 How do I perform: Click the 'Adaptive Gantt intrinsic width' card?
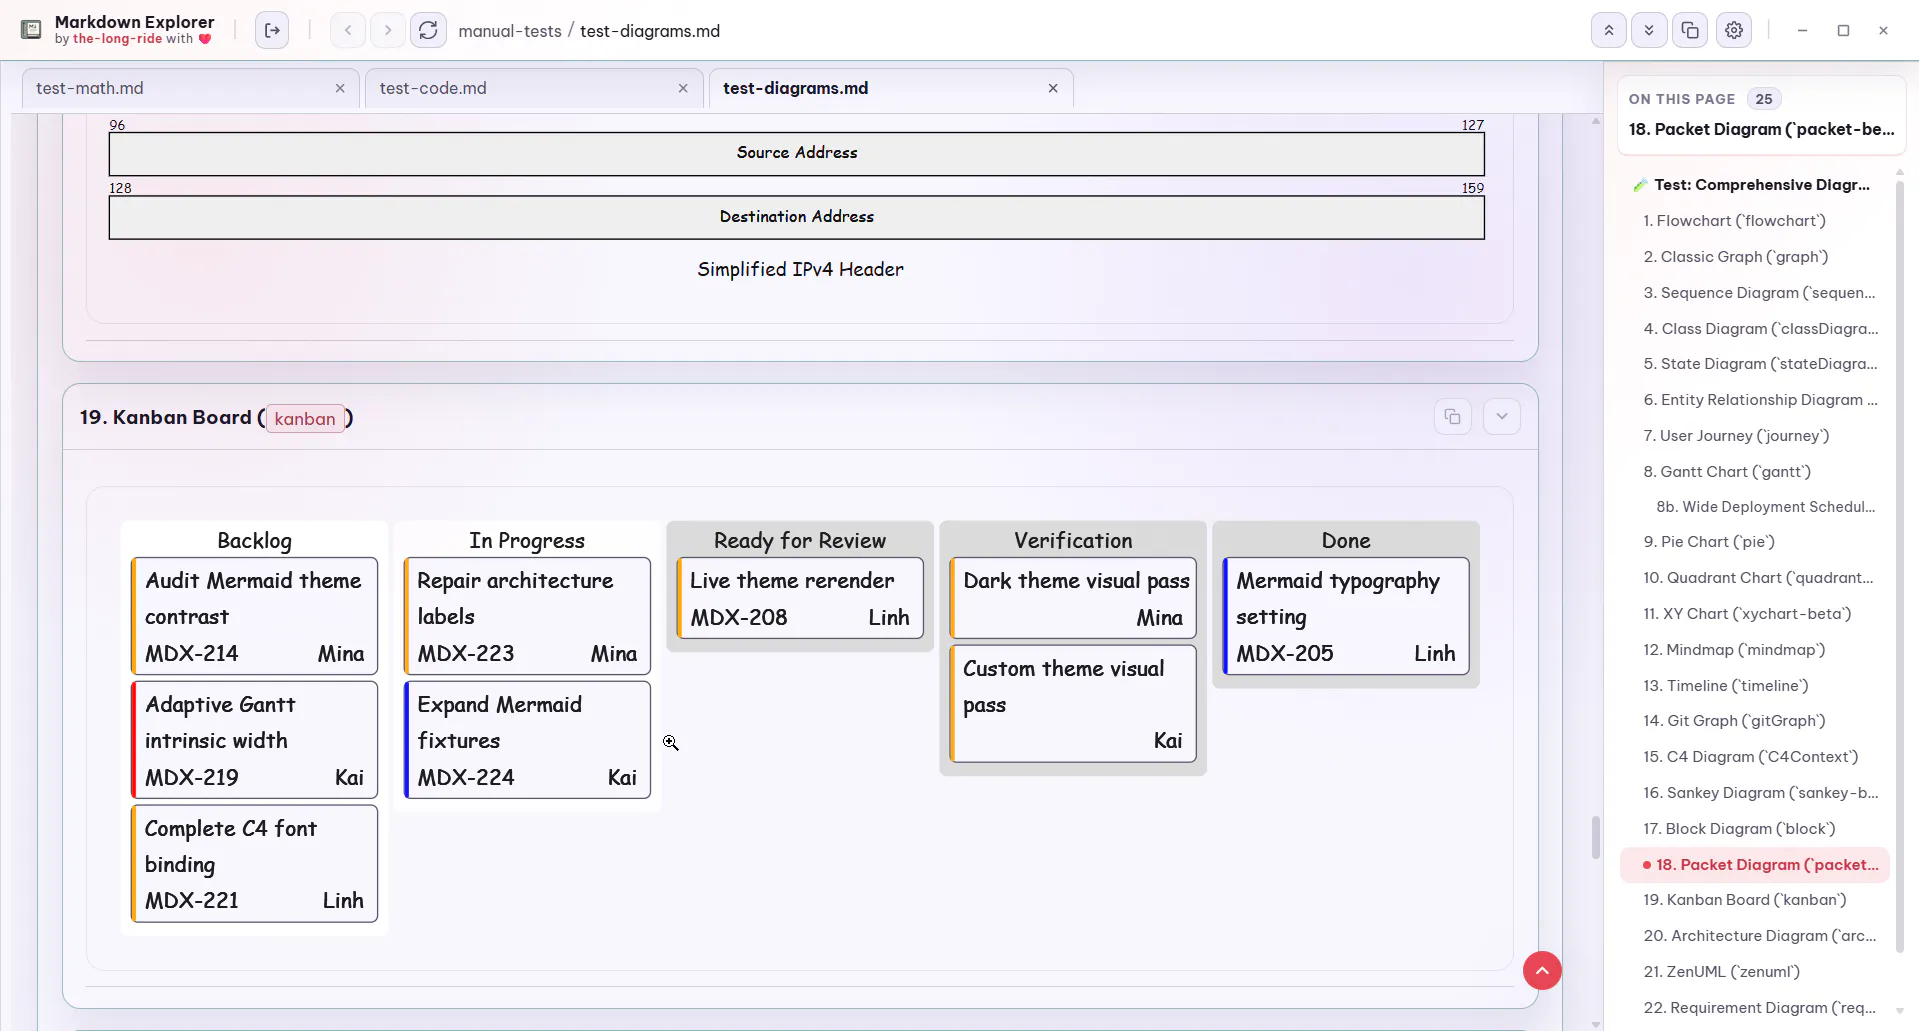pyautogui.click(x=255, y=740)
